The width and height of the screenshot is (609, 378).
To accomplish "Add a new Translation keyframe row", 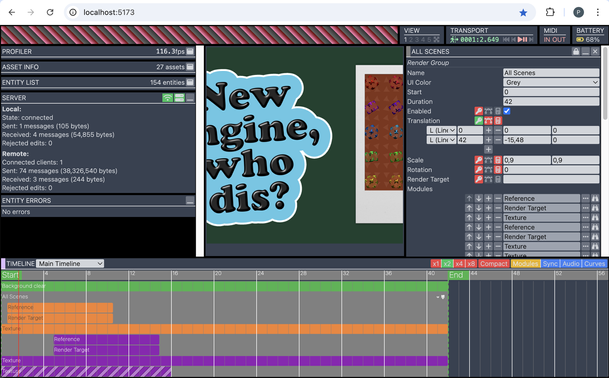I will point(488,150).
